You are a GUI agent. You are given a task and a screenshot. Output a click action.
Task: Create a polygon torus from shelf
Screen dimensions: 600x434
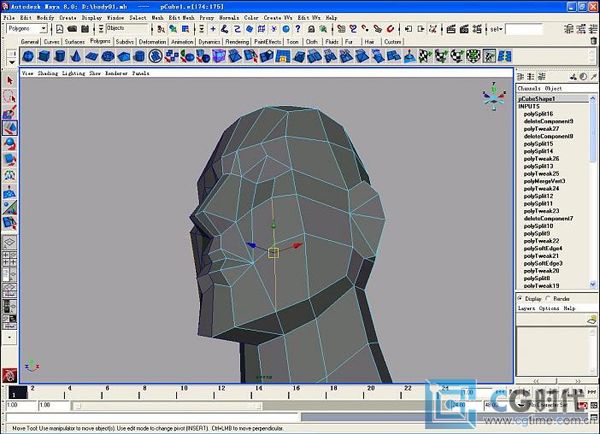click(x=108, y=56)
